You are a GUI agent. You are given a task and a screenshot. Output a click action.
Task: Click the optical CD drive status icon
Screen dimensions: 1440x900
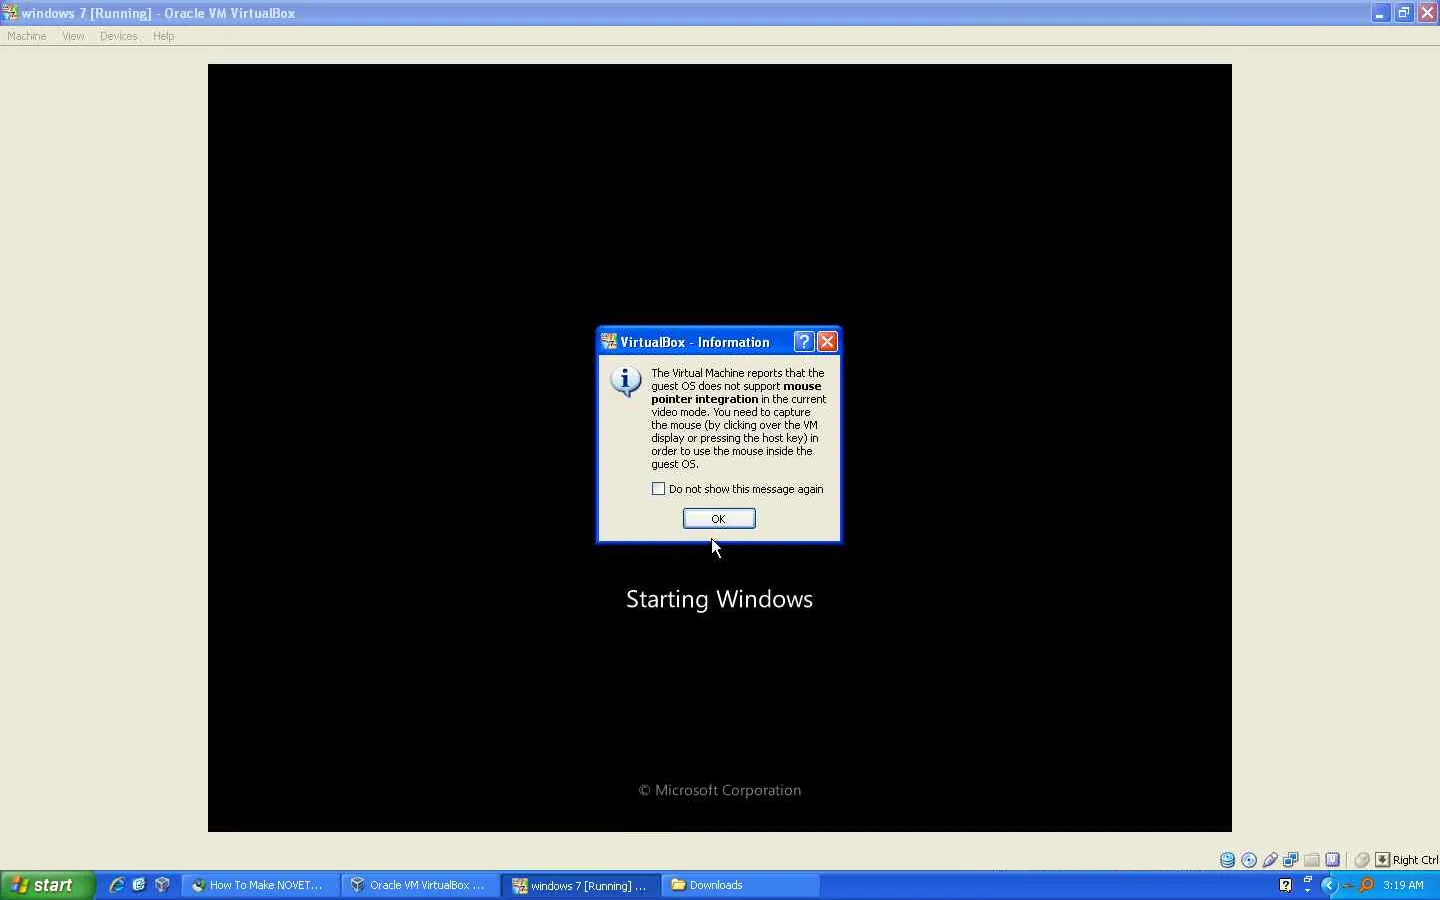point(1249,860)
